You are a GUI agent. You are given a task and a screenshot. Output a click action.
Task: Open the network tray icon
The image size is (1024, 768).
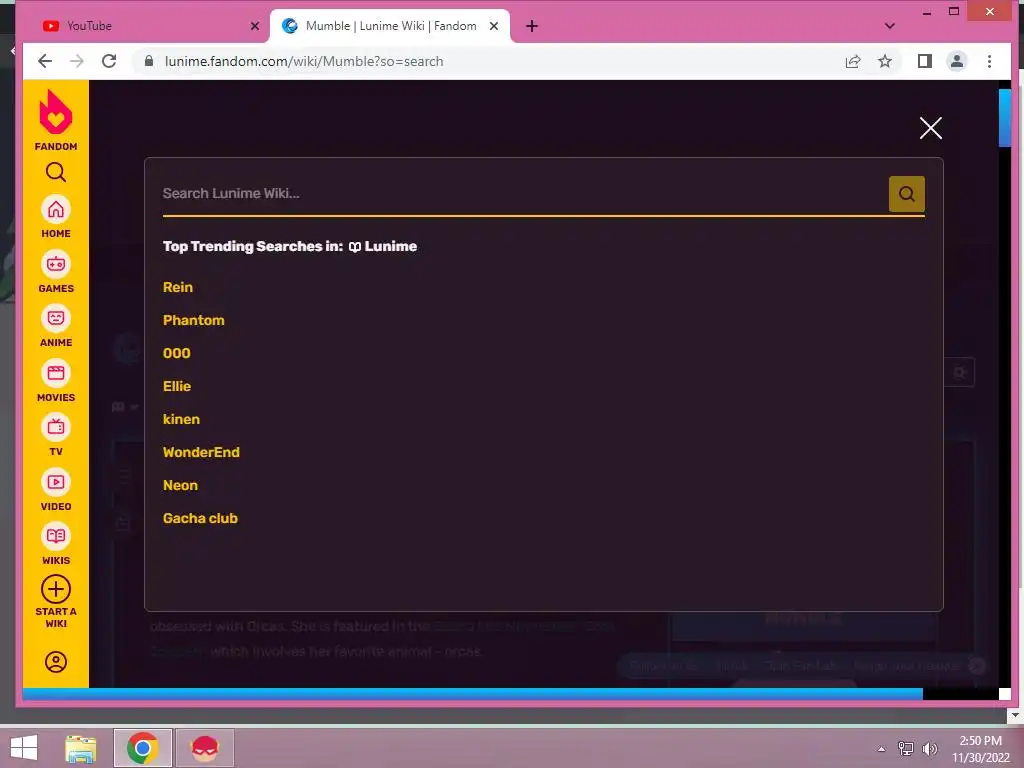click(x=905, y=749)
